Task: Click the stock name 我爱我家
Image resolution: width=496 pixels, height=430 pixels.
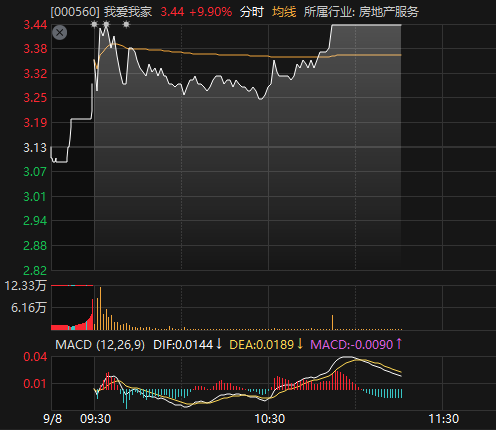Action: coord(128,12)
